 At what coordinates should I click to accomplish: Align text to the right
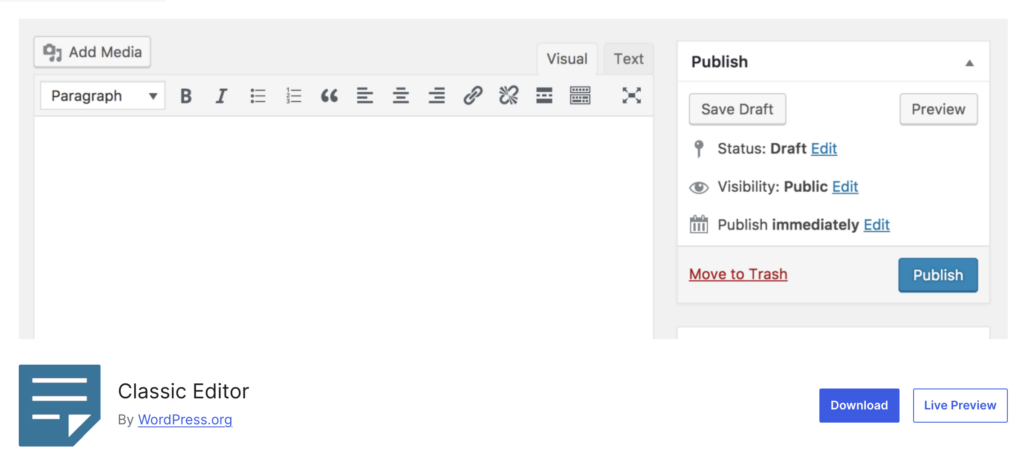437,96
